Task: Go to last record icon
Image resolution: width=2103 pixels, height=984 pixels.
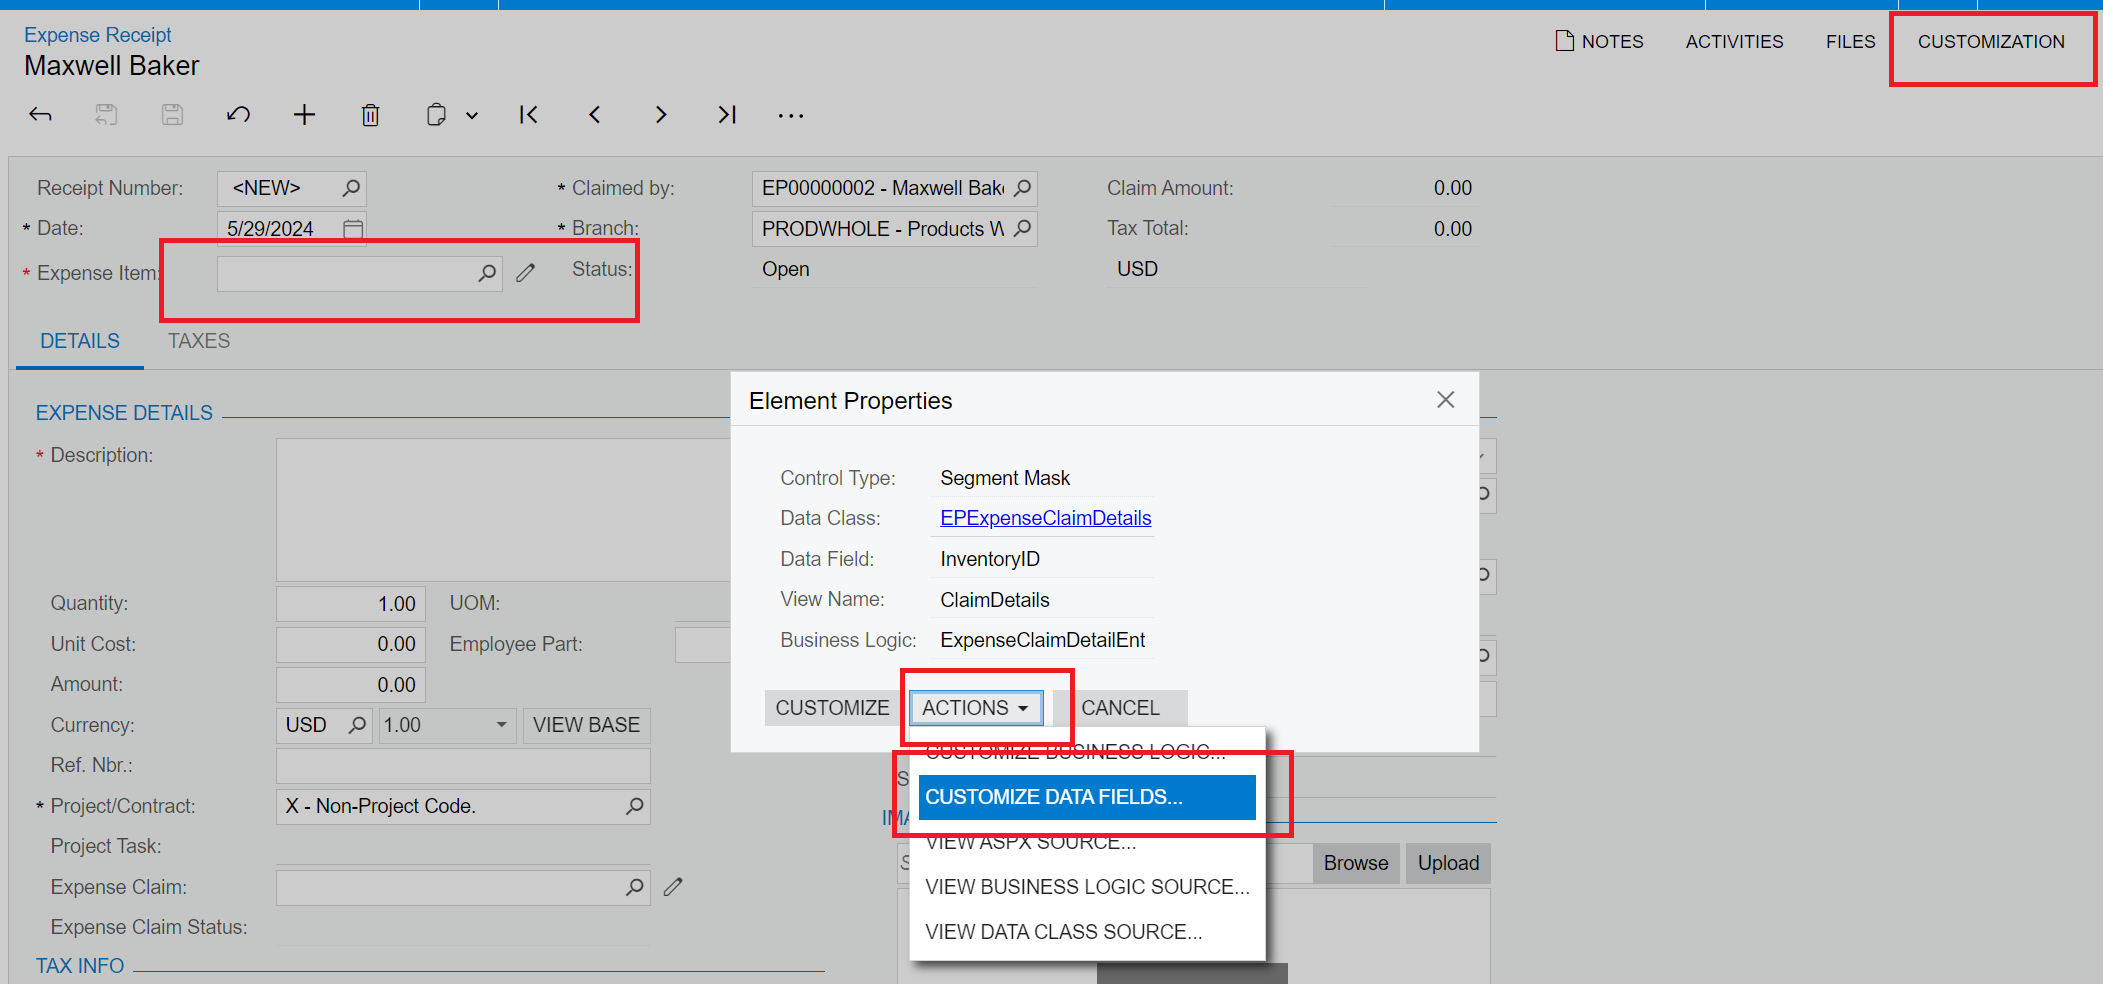Action: pos(727,115)
